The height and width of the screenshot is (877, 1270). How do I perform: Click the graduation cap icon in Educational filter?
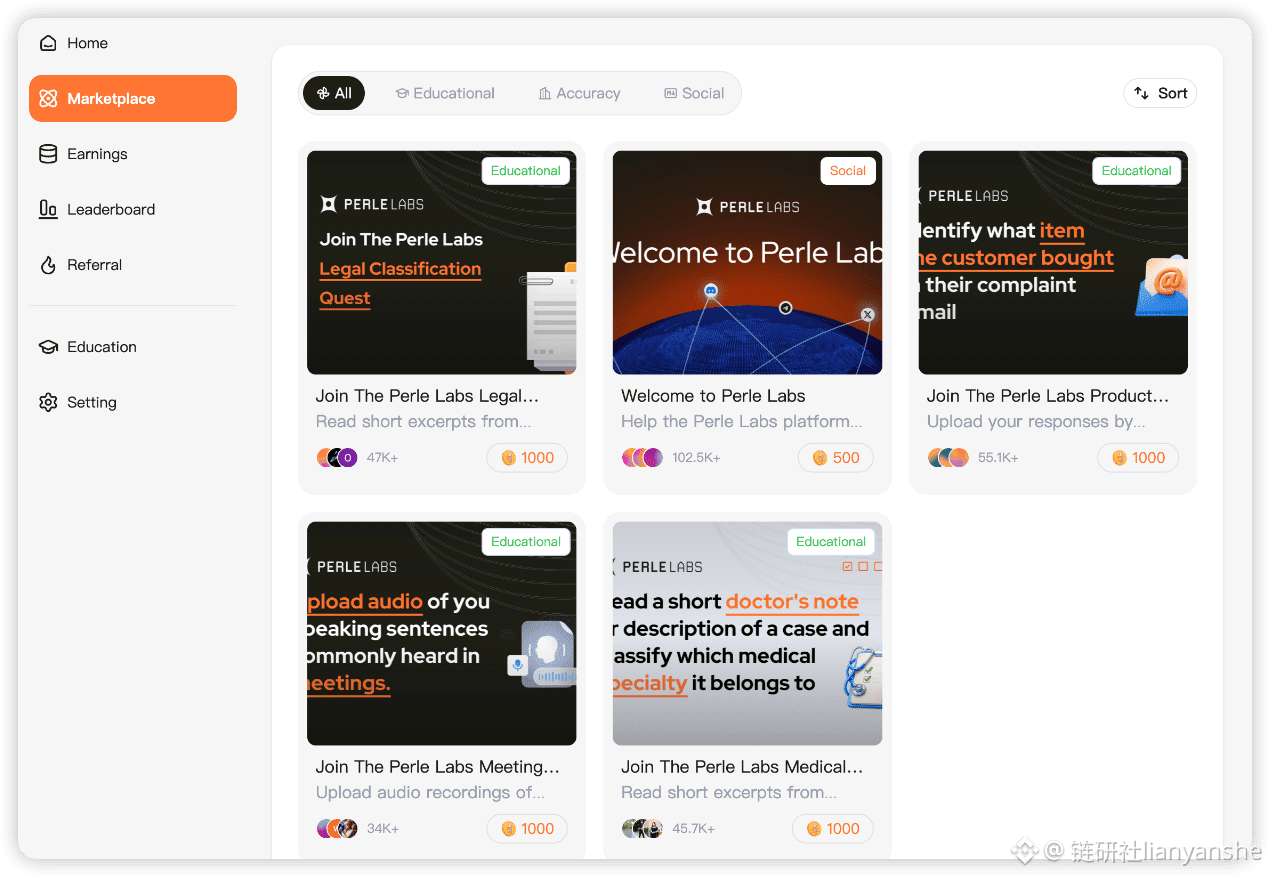pos(402,93)
